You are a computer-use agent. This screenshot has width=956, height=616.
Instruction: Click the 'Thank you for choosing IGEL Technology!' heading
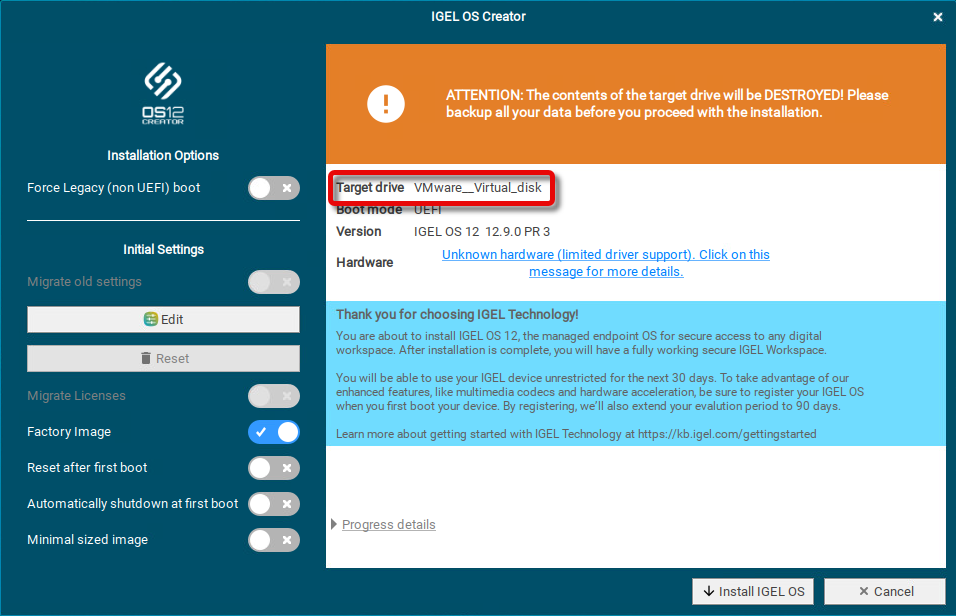click(x=457, y=315)
